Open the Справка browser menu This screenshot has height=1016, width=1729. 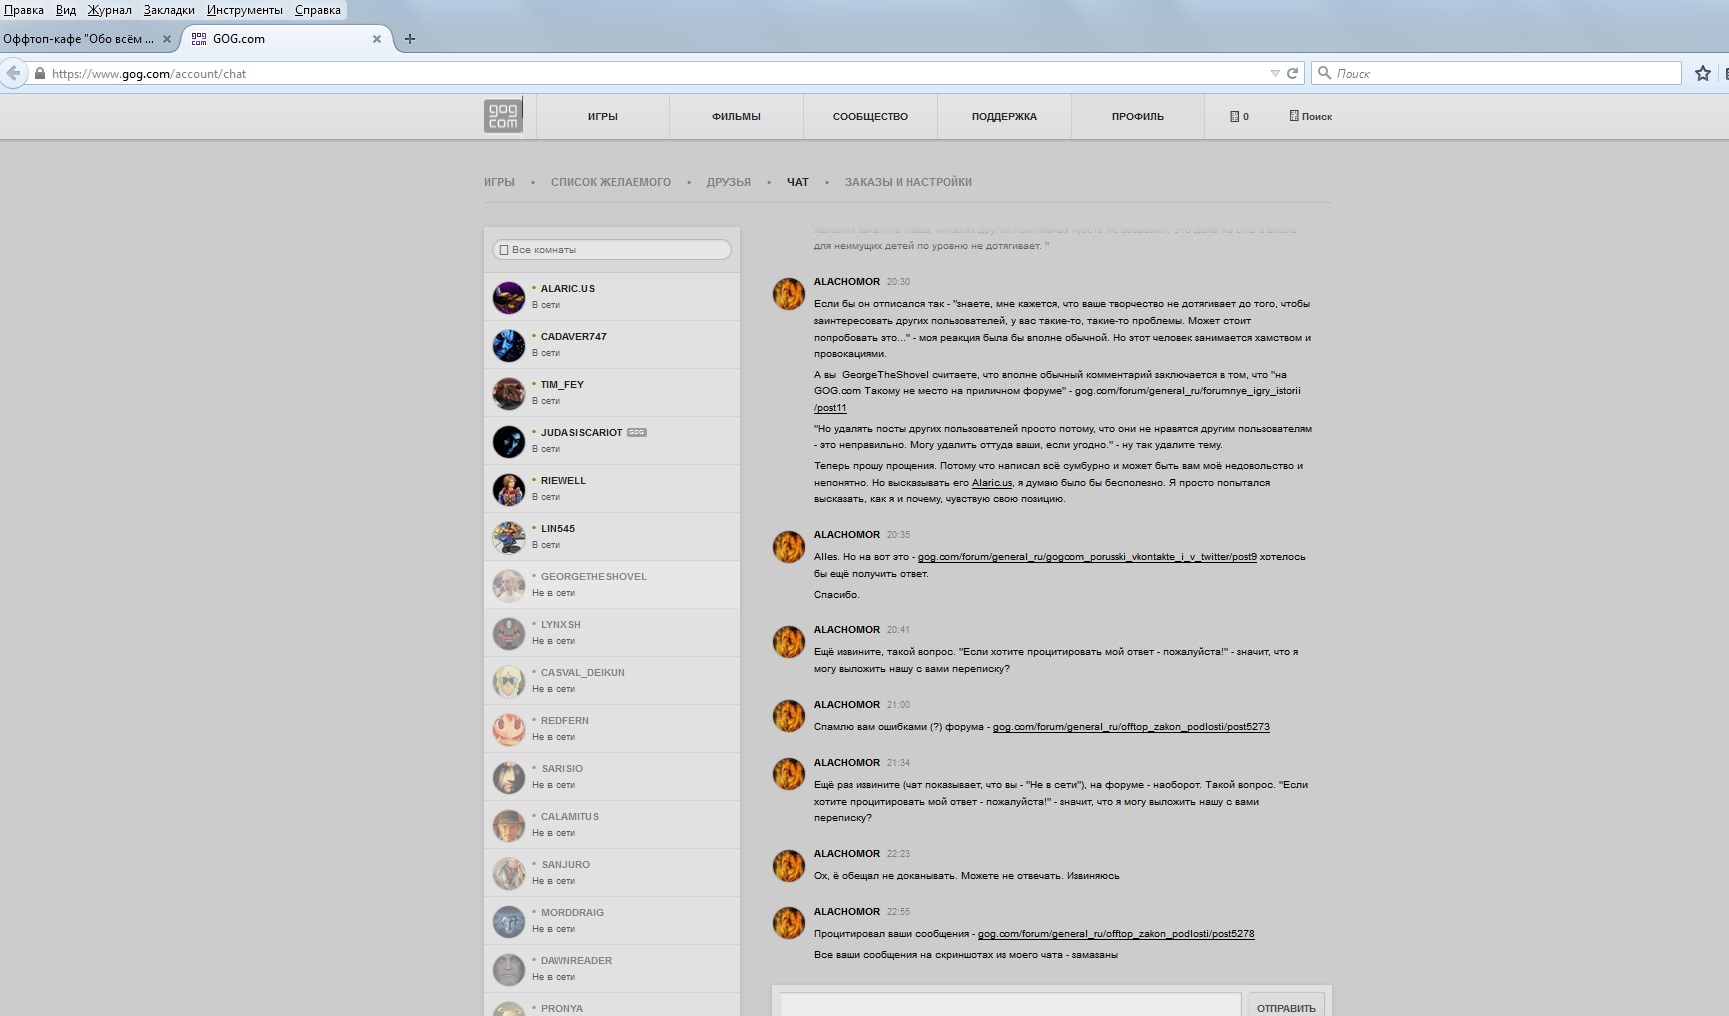[318, 10]
